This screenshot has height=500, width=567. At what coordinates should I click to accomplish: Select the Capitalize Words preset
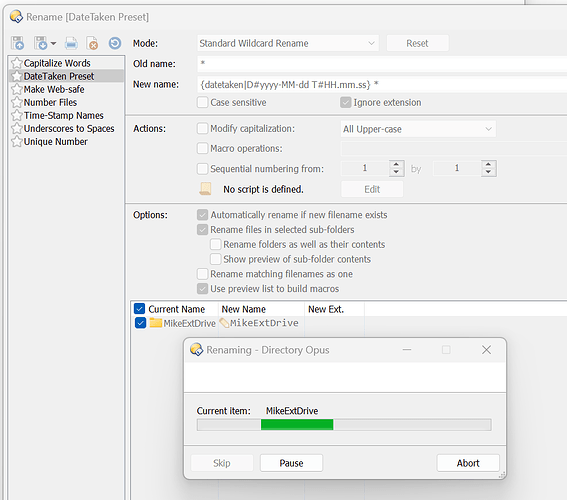click(x=57, y=63)
